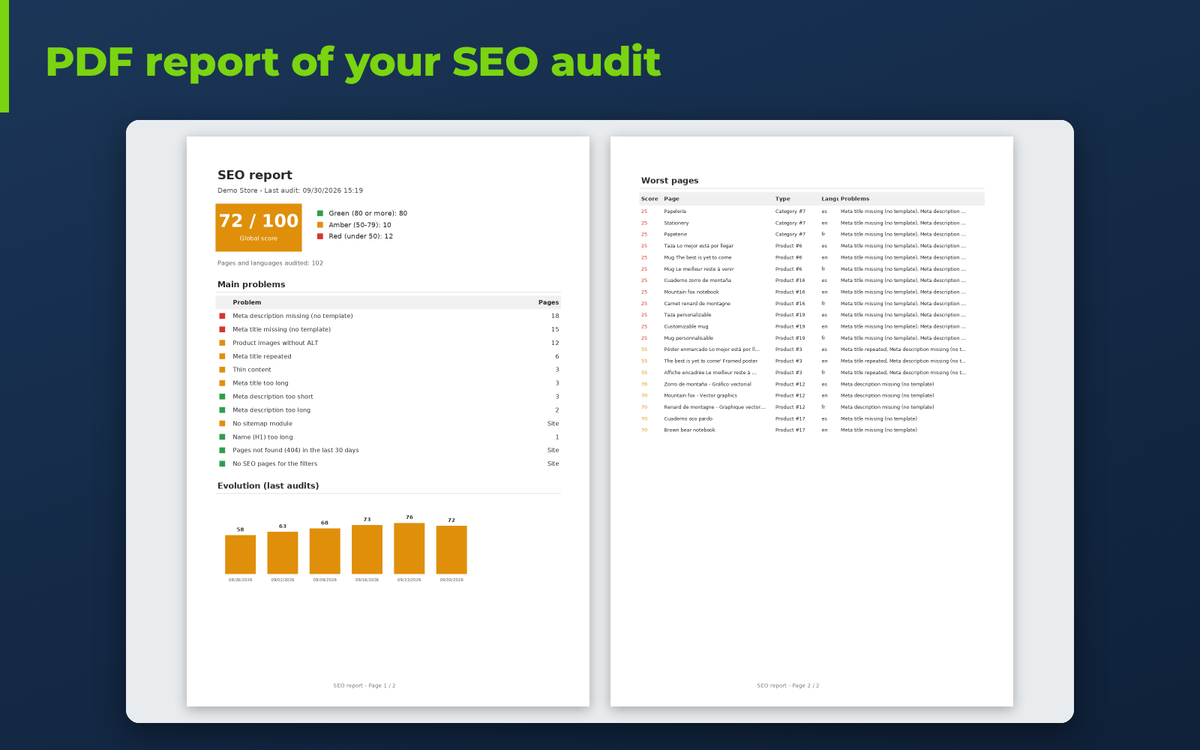The image size is (1200, 750).
Task: Click 'Demo Store - Last audit' subtitle line
Action: coord(290,190)
